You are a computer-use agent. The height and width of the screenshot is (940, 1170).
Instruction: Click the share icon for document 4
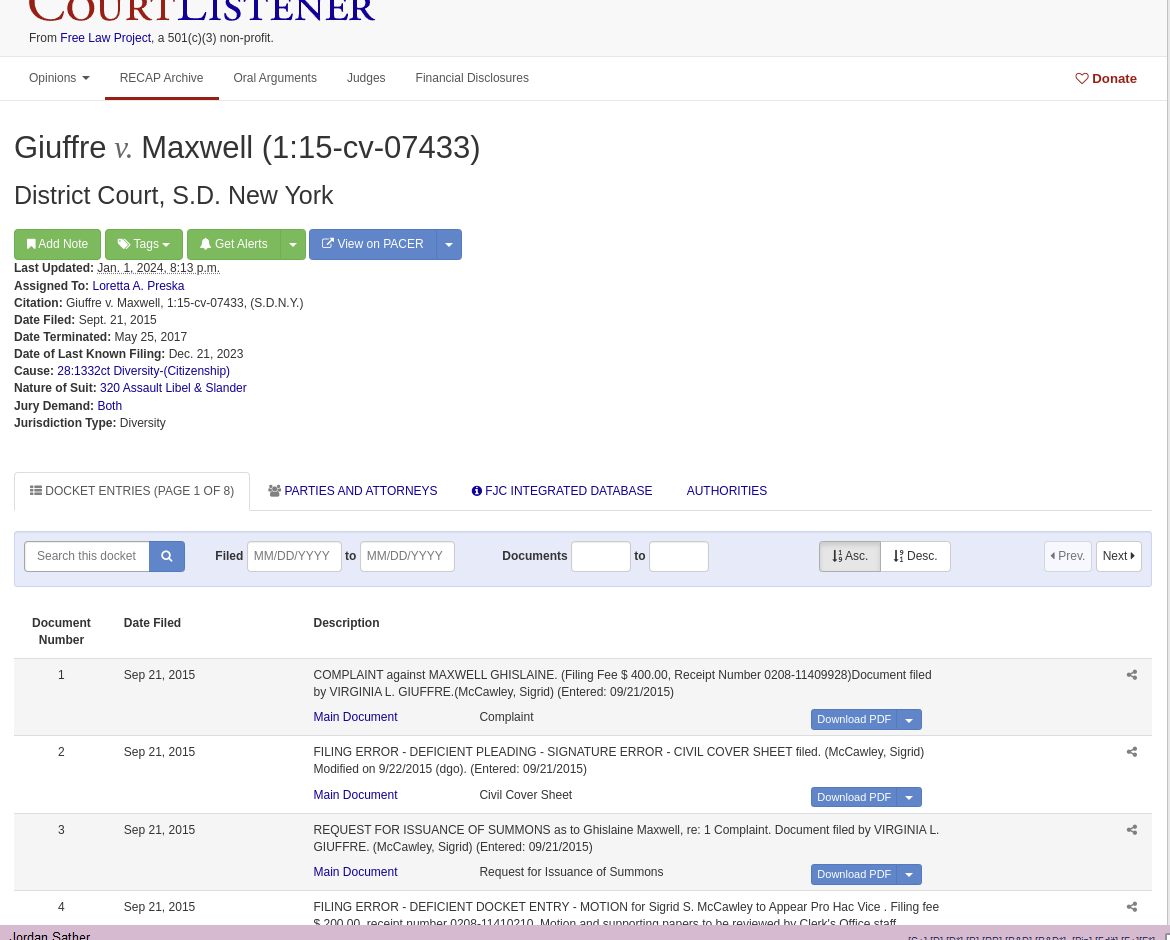coord(1131,907)
